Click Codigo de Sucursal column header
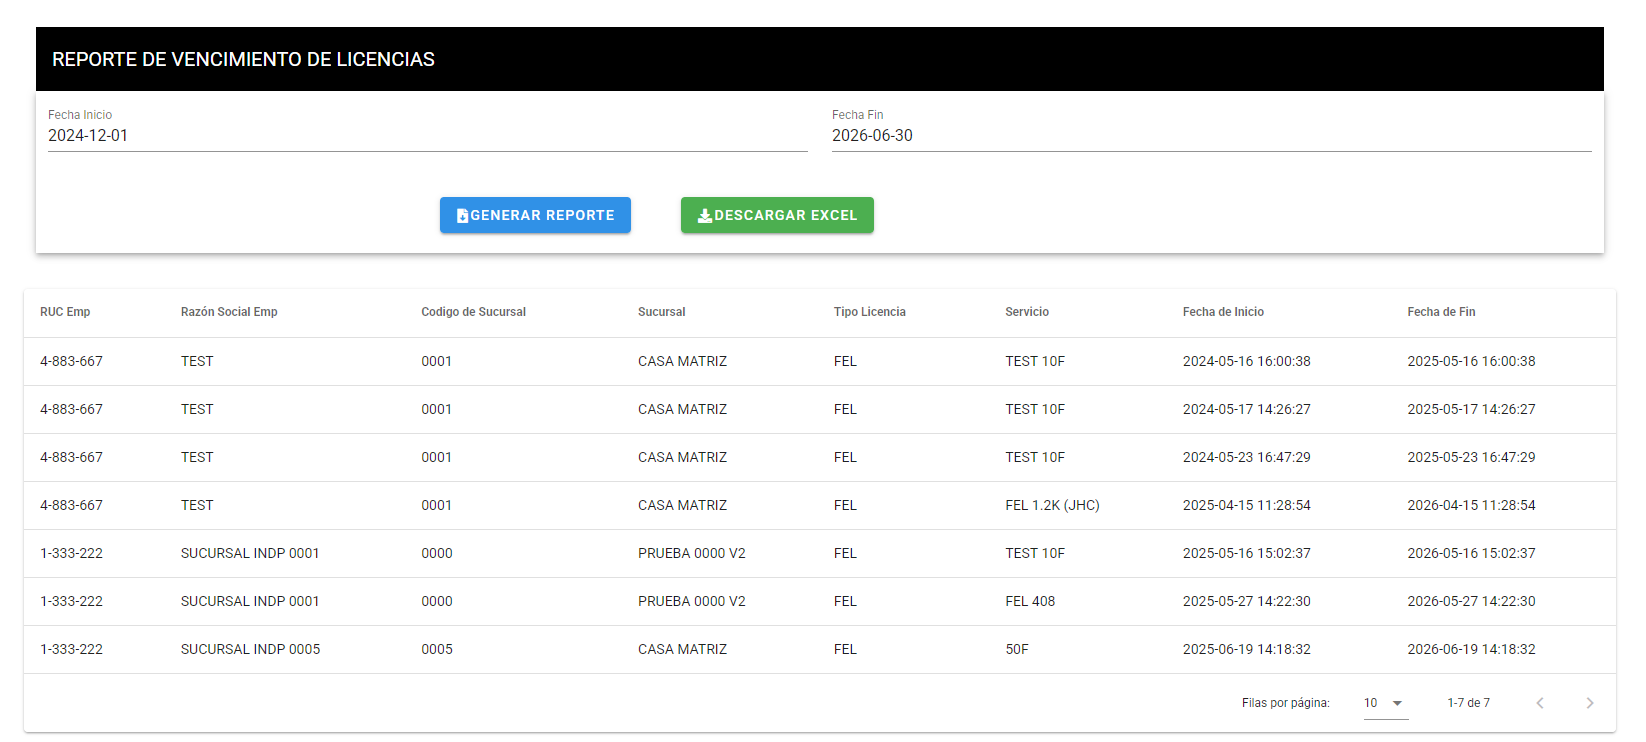This screenshot has height=742, width=1646. tap(473, 312)
